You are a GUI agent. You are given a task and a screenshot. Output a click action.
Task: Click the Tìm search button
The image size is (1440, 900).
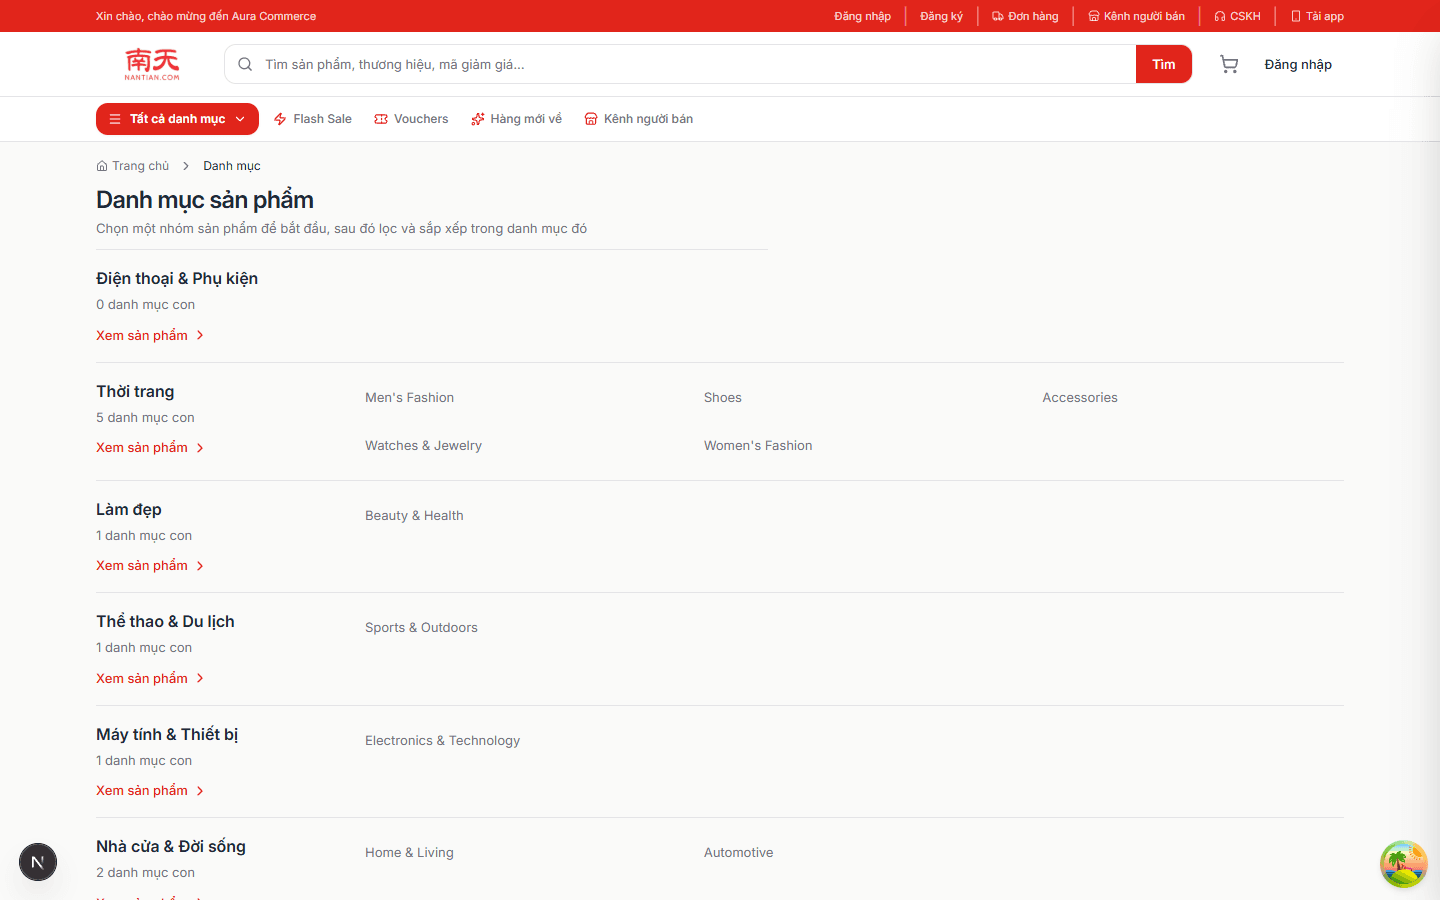pos(1164,64)
